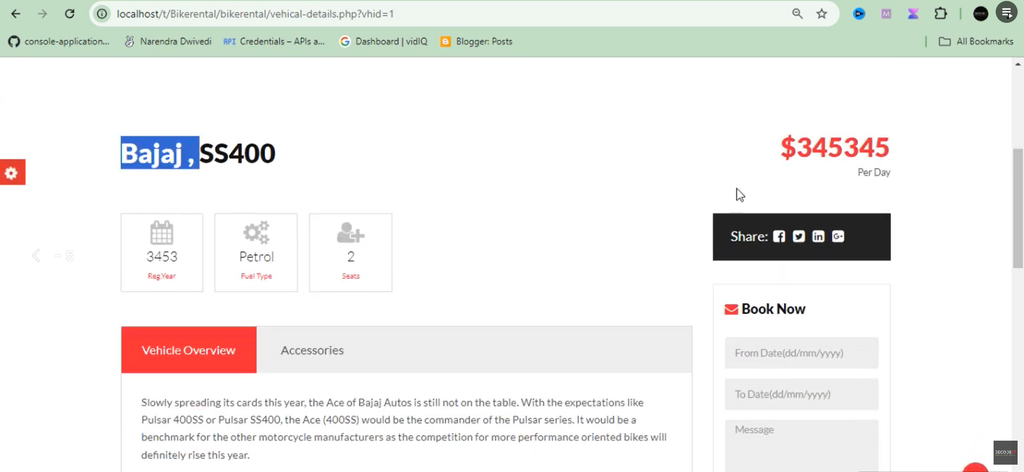This screenshot has width=1024, height=472.
Task: Open Dashboard | vidIQ bookmark
Action: click(x=383, y=41)
